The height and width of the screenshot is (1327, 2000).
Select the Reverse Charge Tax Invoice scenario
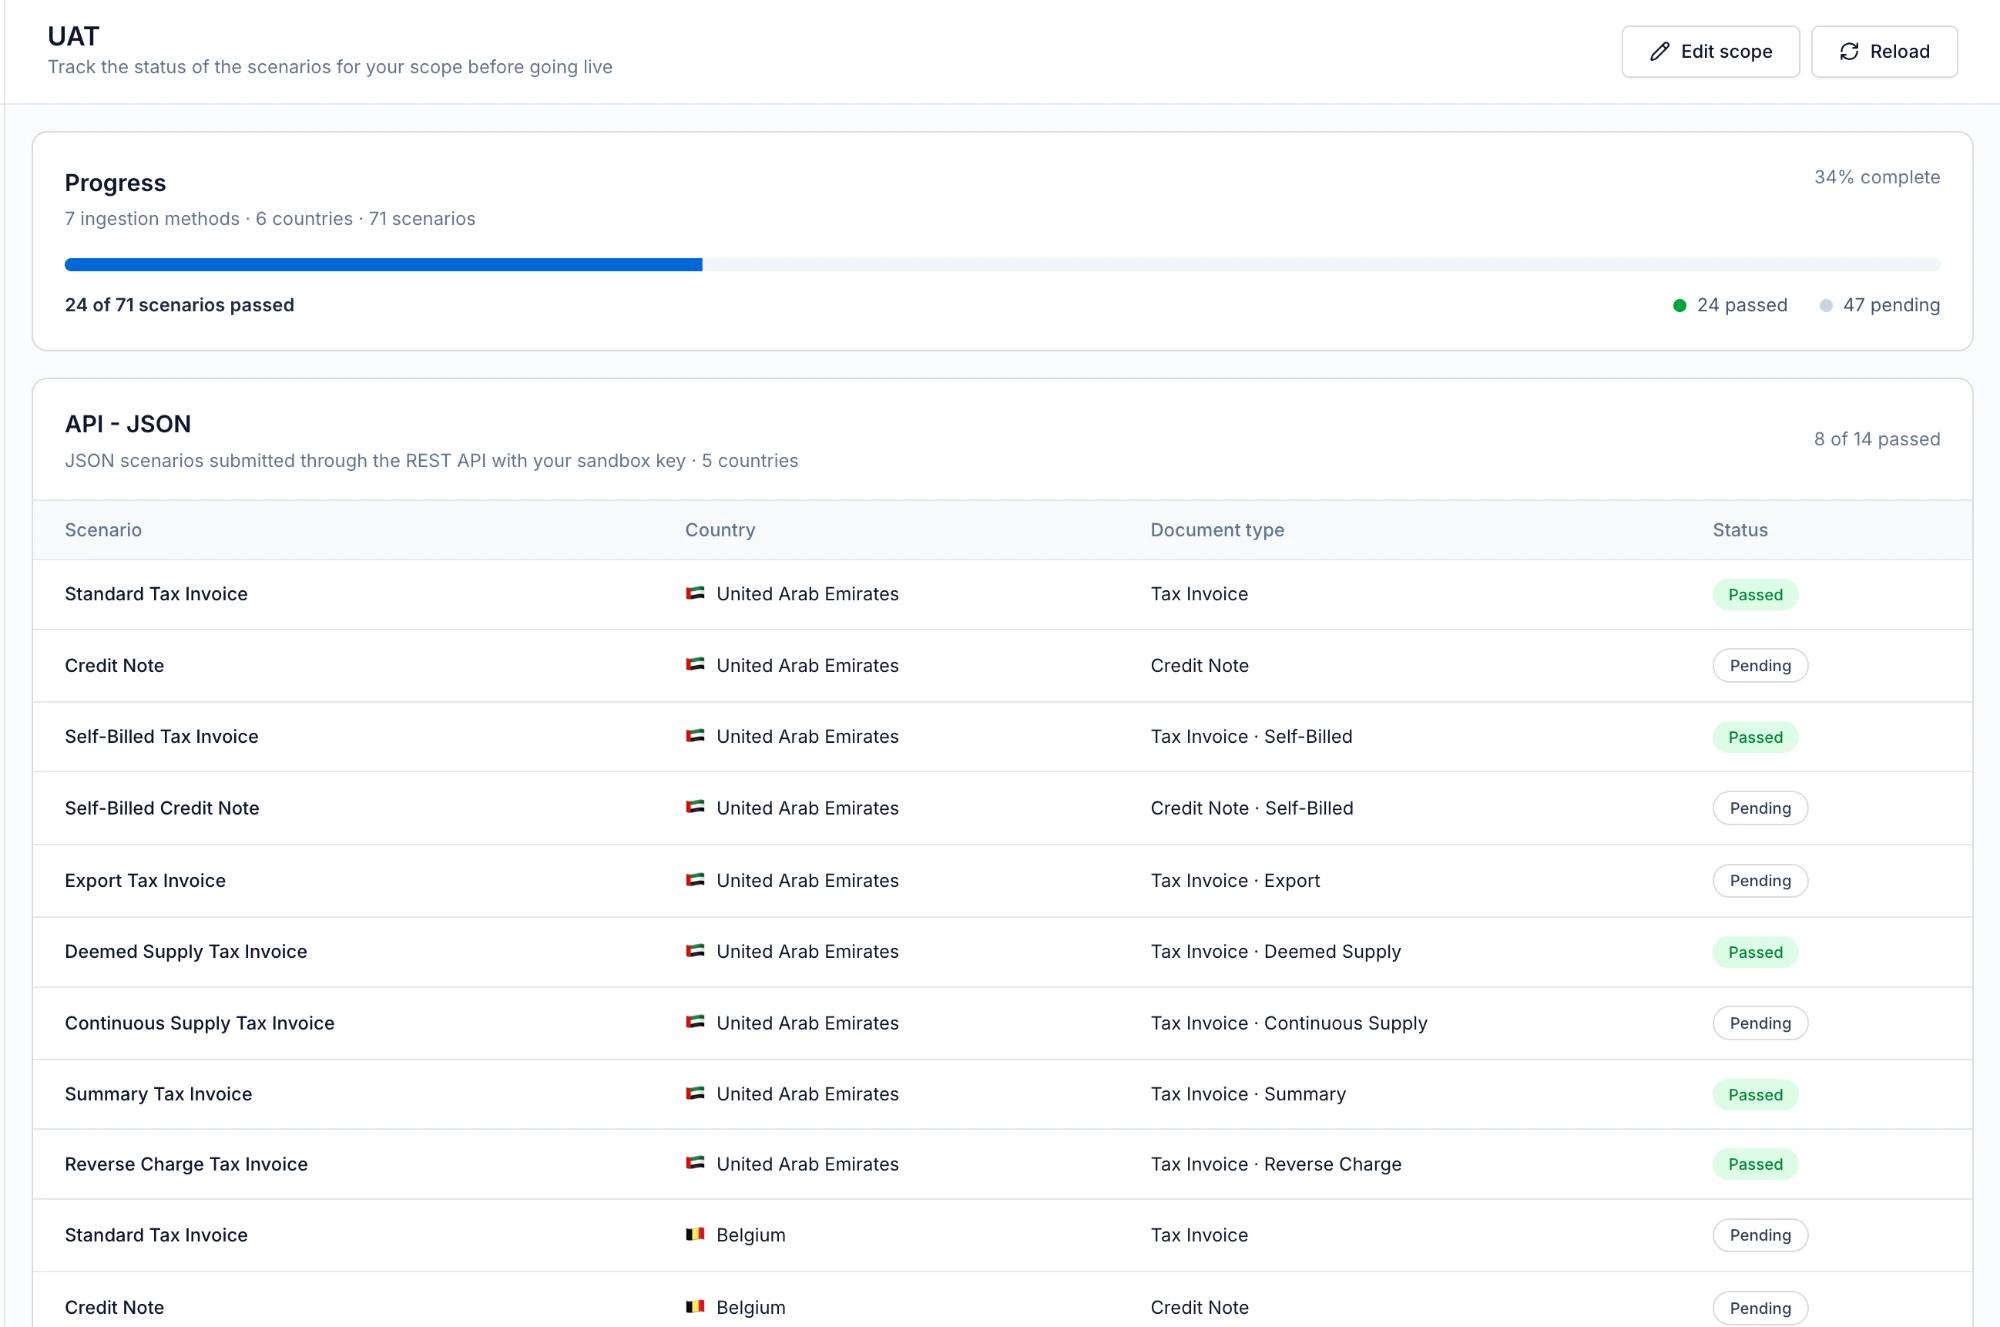pos(186,1164)
